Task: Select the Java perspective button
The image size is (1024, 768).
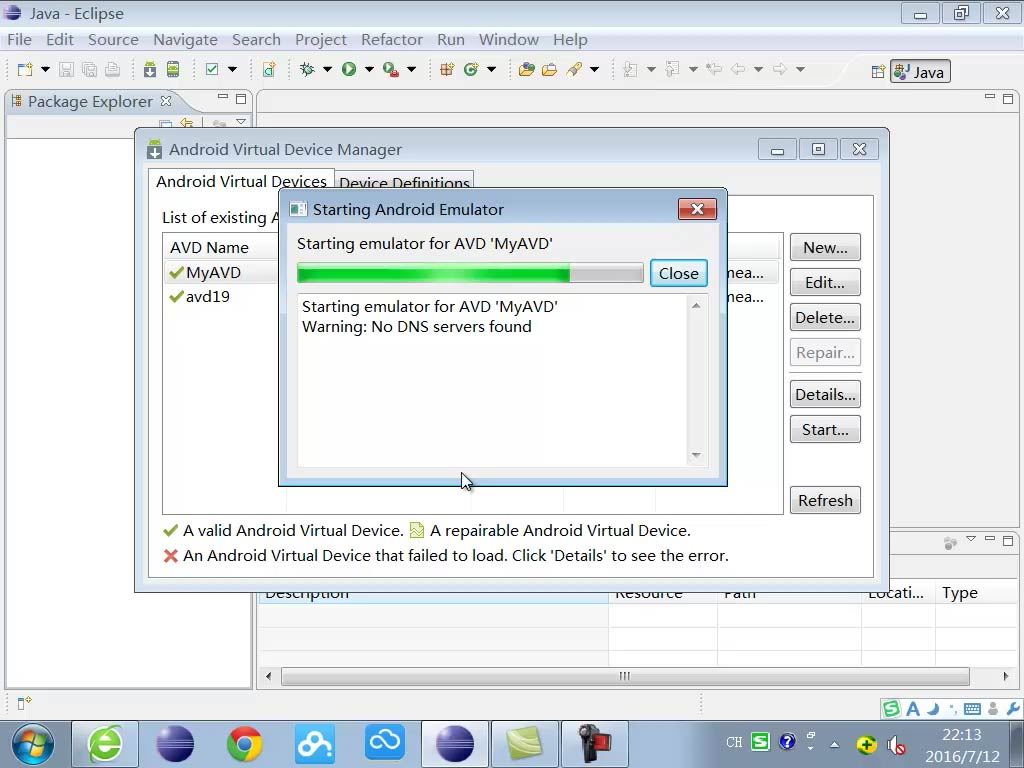Action: [x=920, y=72]
